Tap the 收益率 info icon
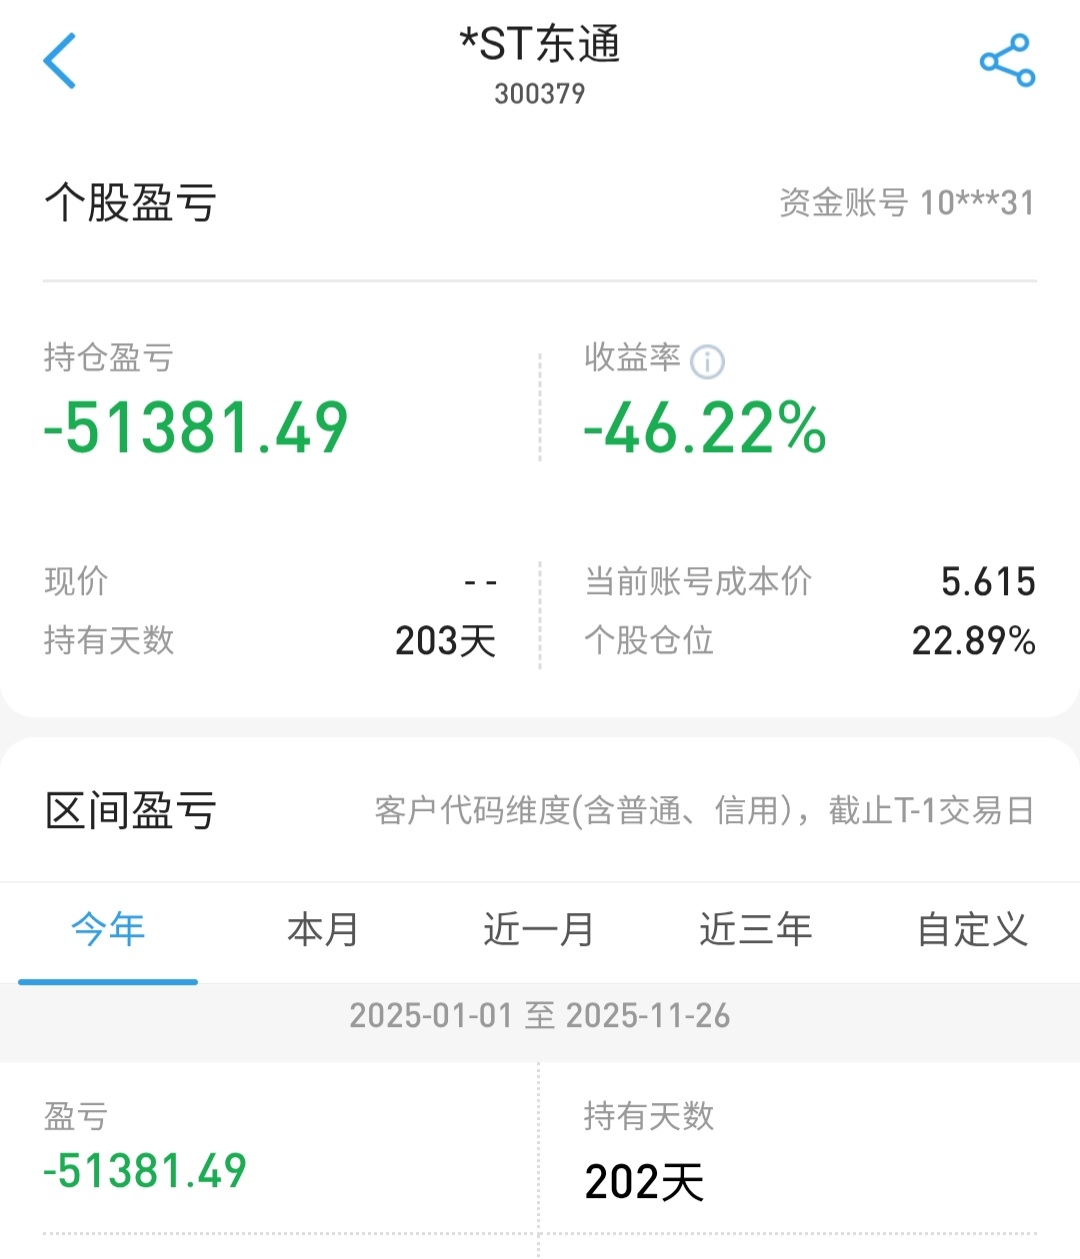The width and height of the screenshot is (1080, 1259). coord(708,361)
